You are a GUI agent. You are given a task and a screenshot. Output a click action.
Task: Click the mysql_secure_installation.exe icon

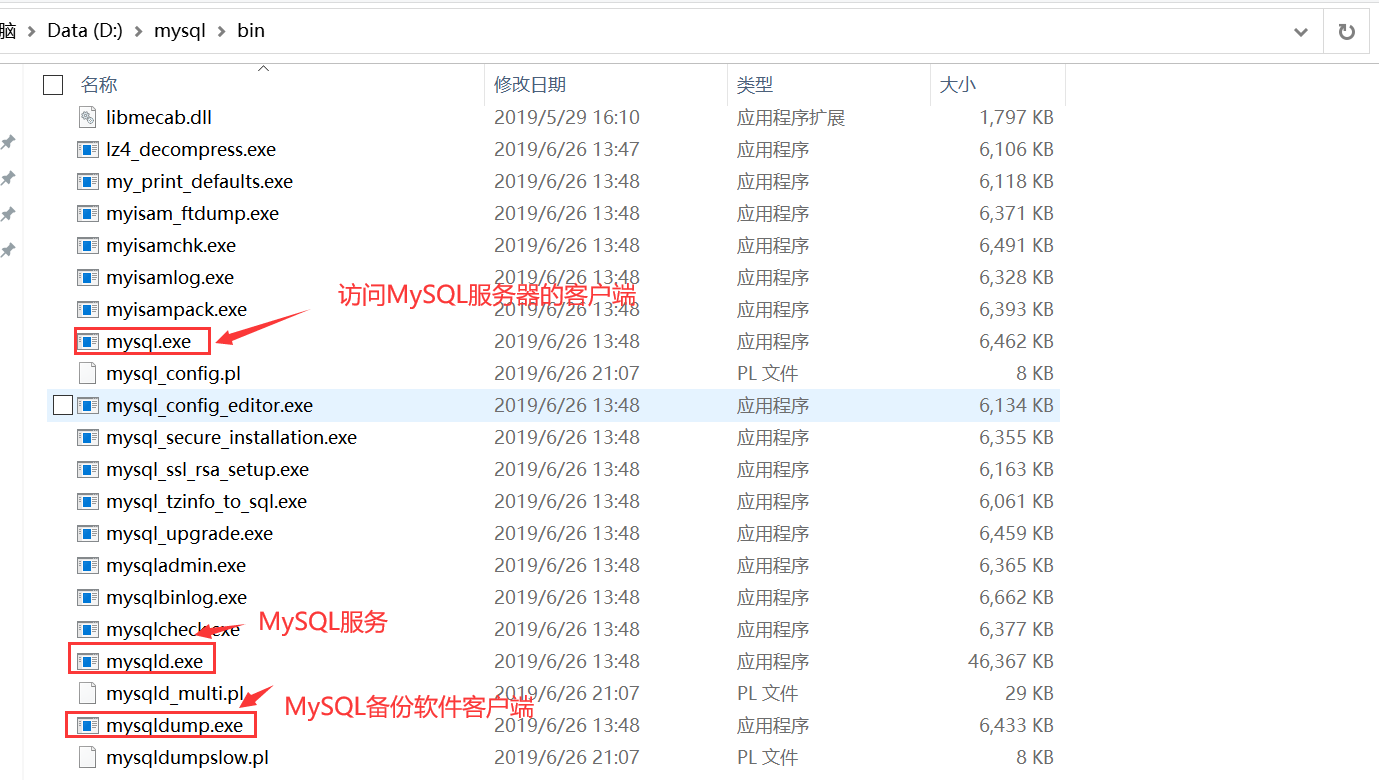pyautogui.click(x=88, y=437)
